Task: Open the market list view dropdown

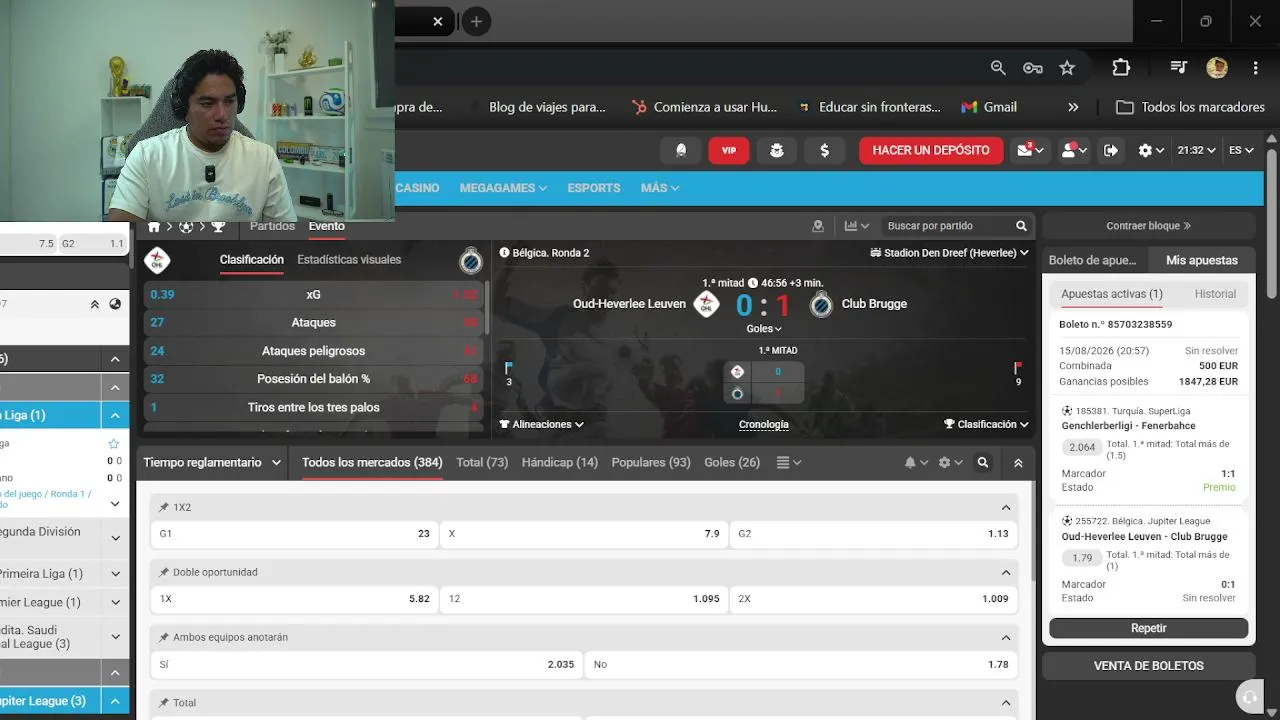Action: (789, 463)
